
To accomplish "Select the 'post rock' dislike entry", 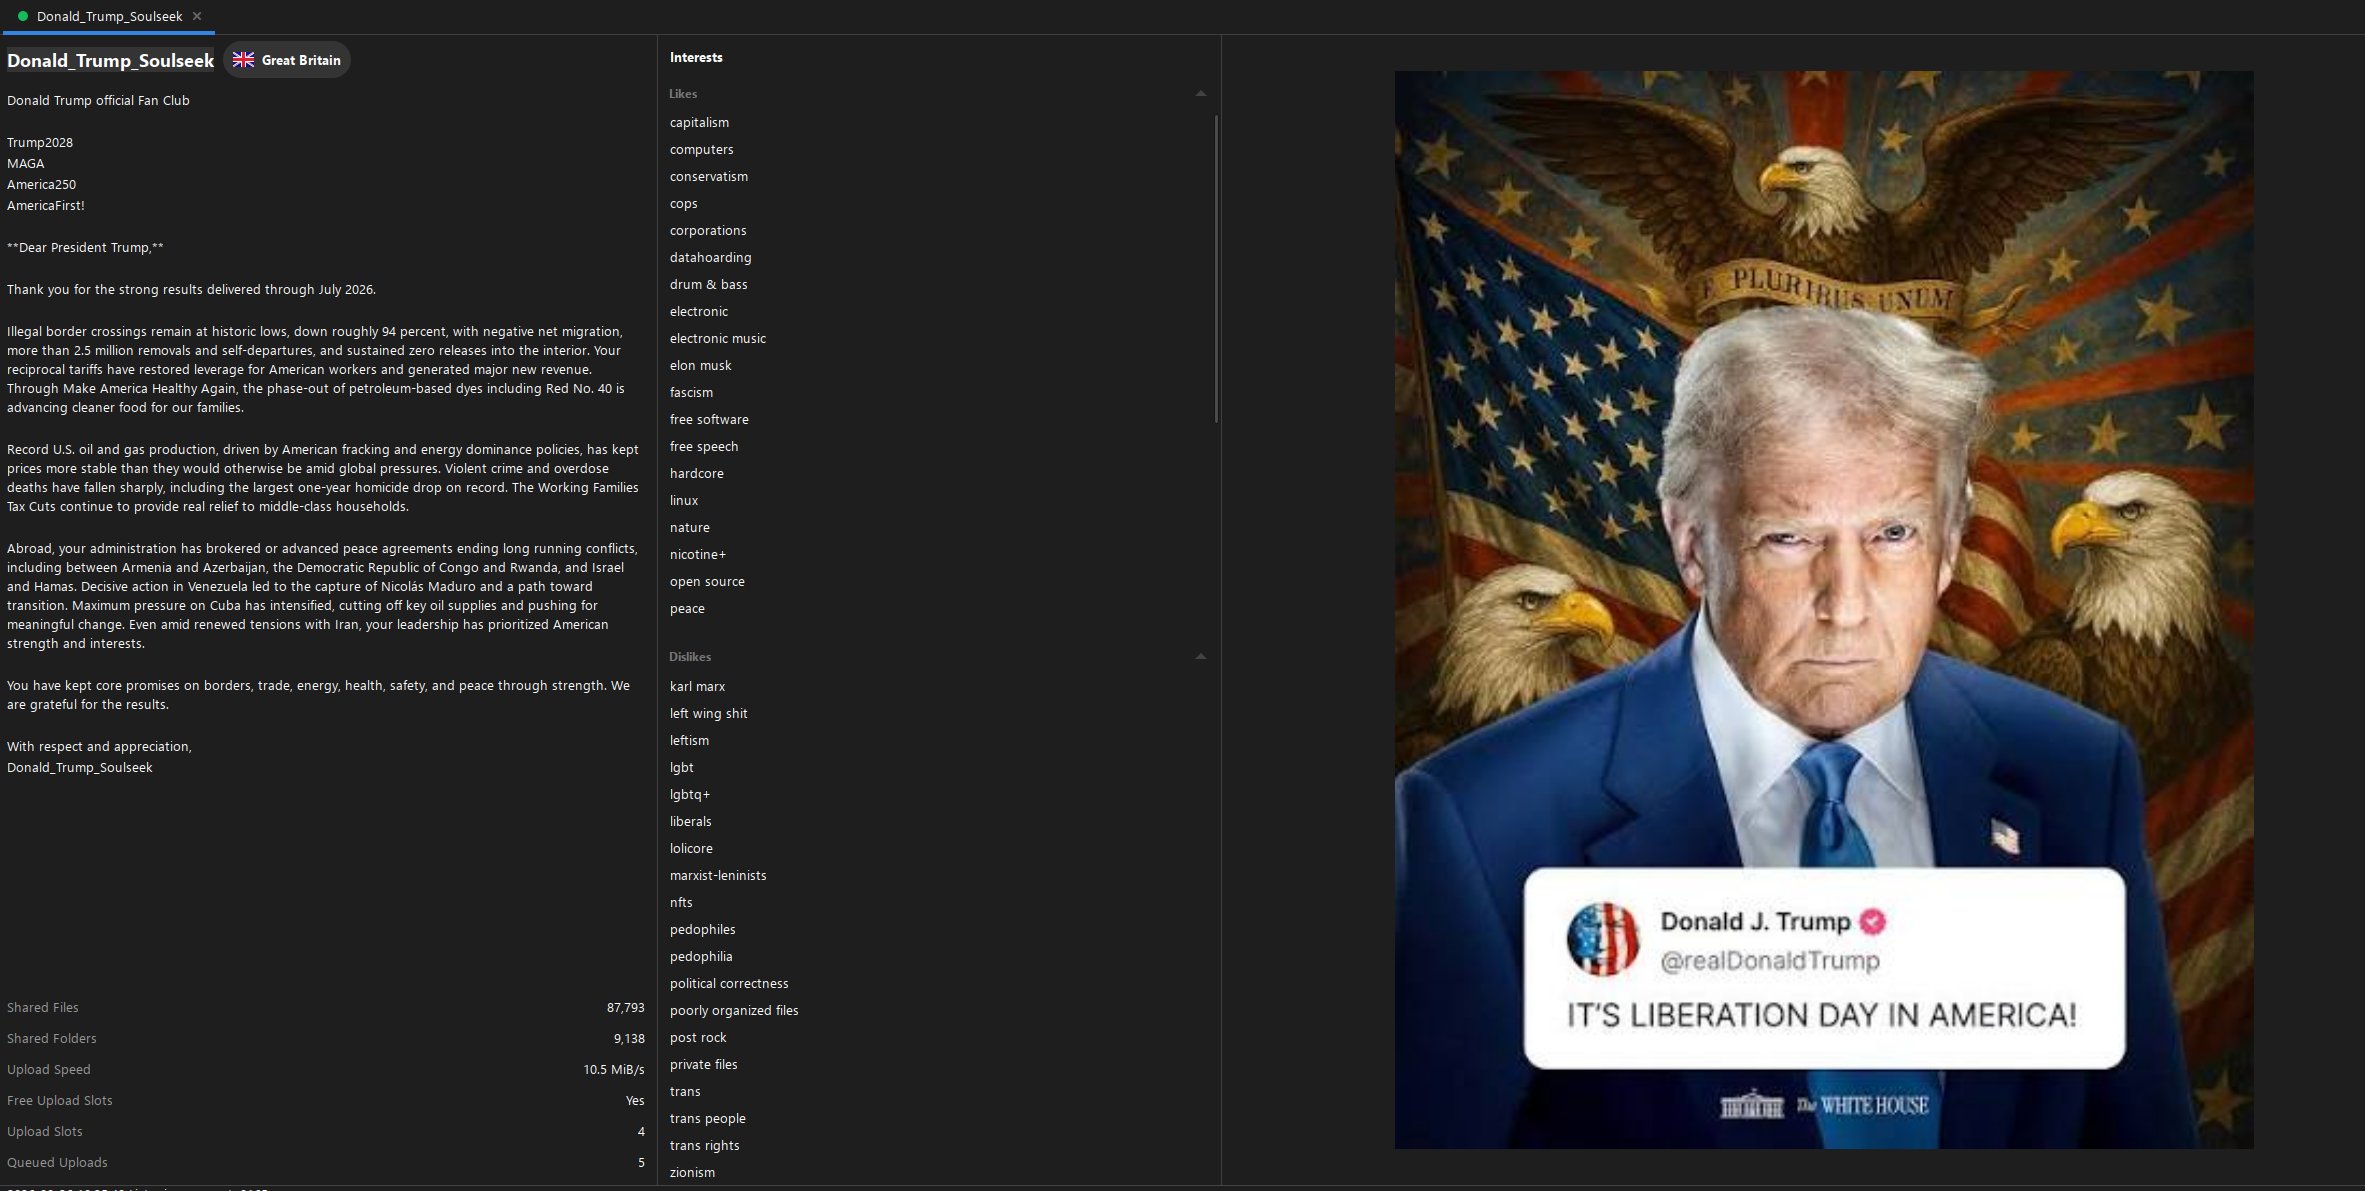I will [x=698, y=1037].
